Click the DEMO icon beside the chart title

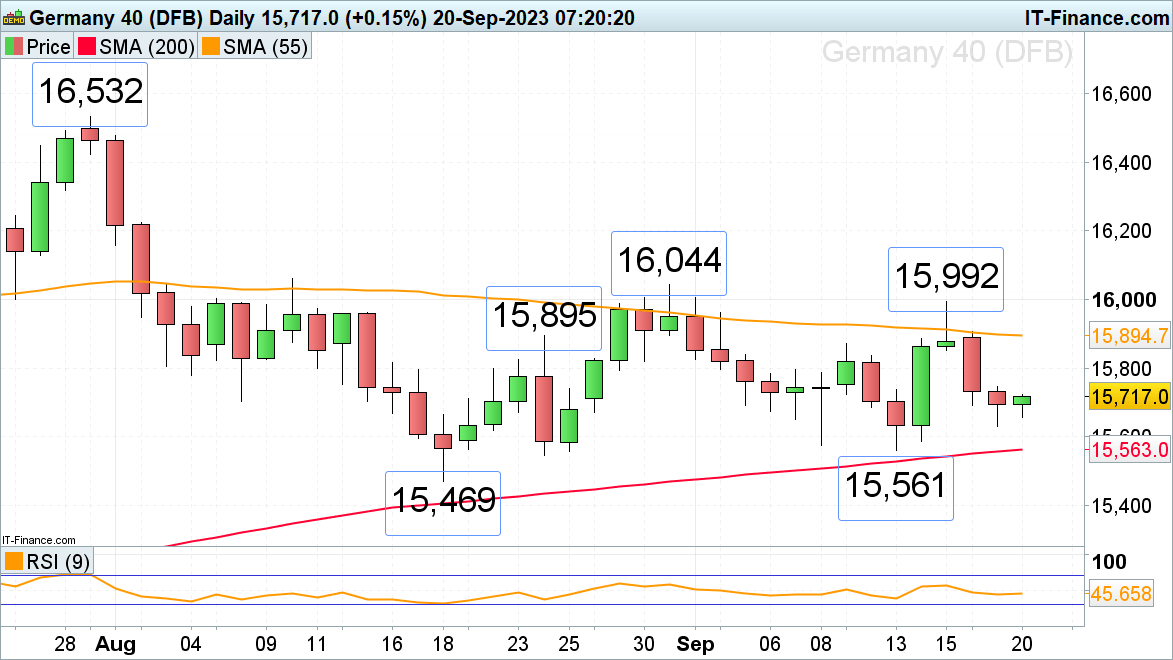click(13, 16)
